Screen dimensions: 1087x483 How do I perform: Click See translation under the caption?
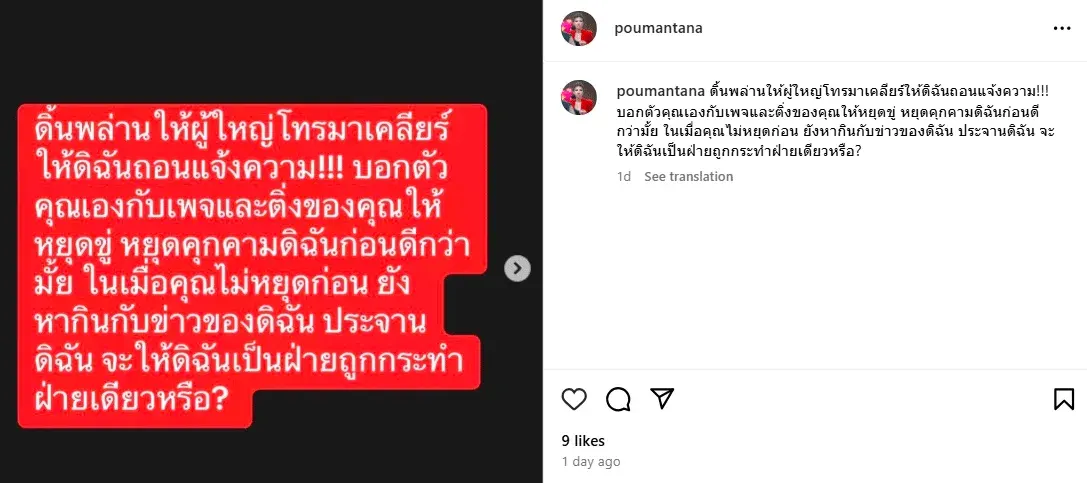coord(688,177)
